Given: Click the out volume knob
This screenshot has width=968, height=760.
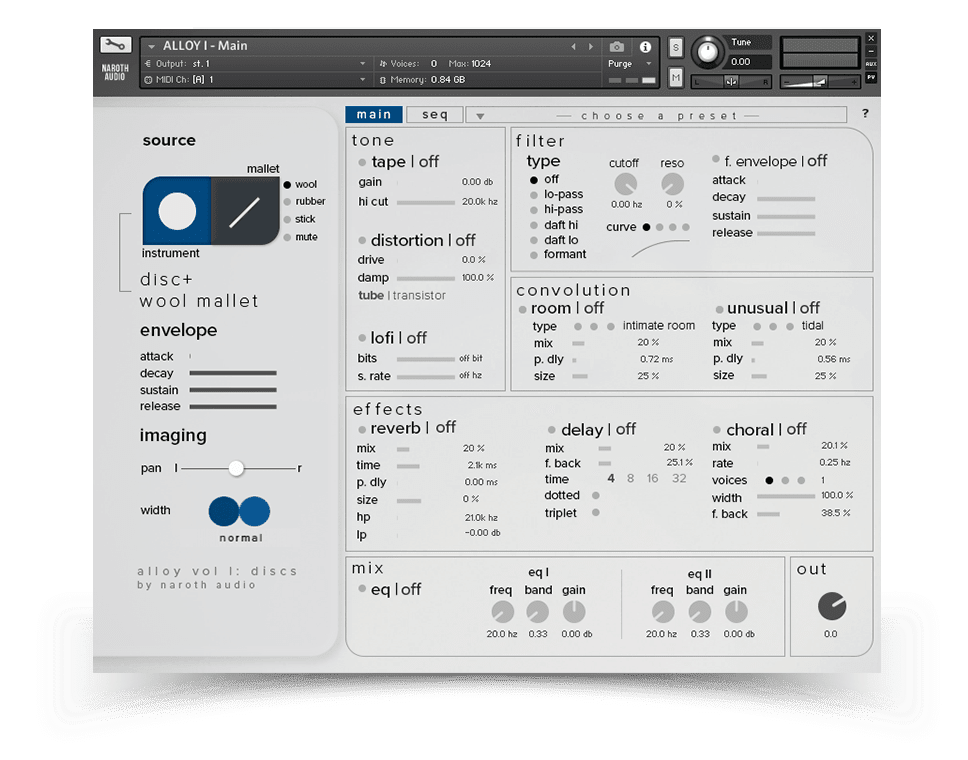Looking at the screenshot, I should point(832,606).
